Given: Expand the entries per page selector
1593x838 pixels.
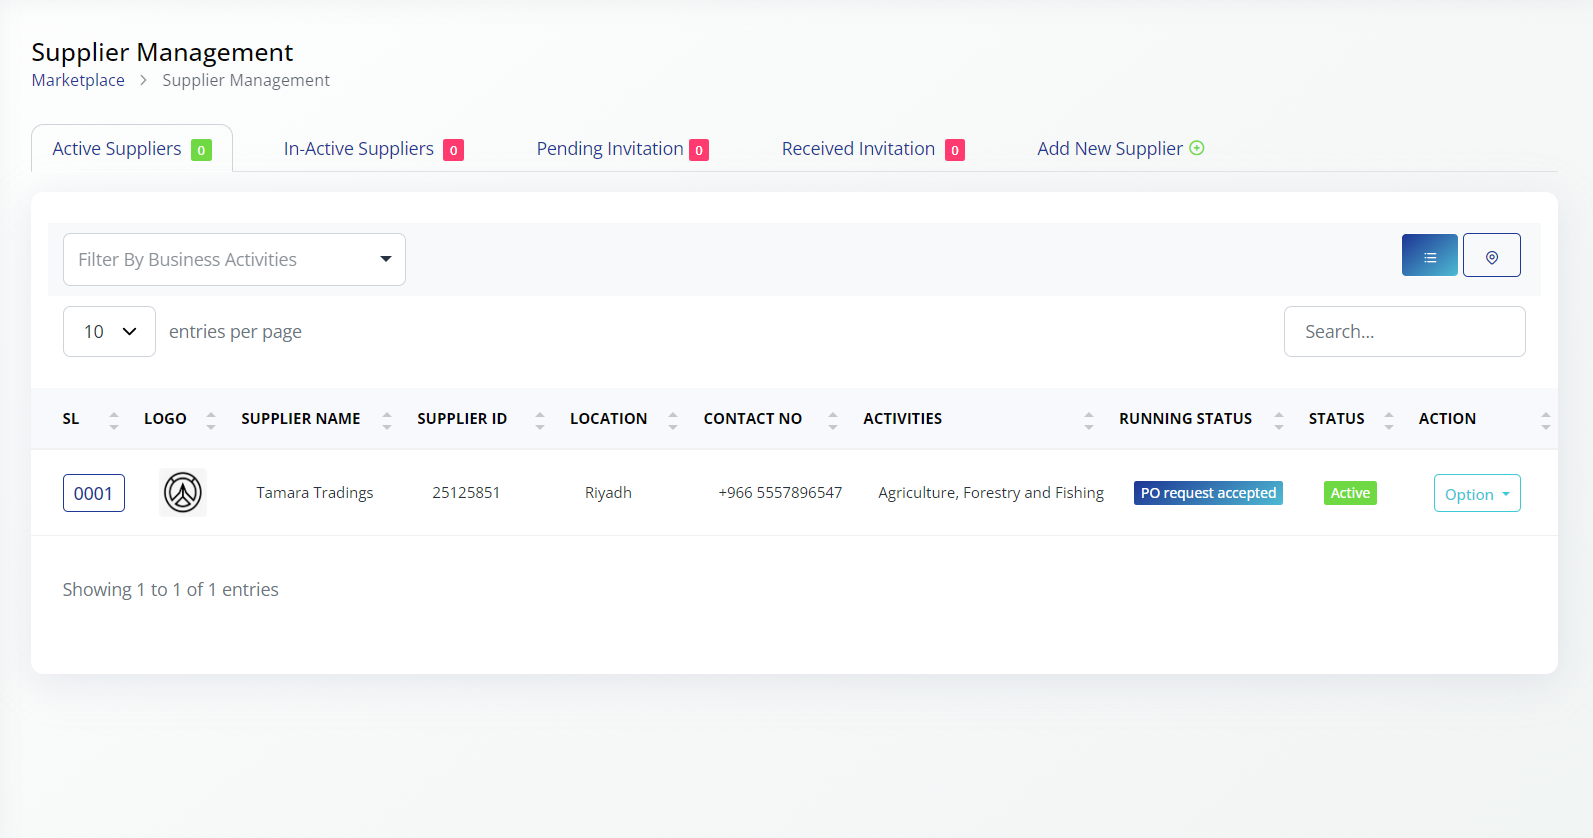Looking at the screenshot, I should click(109, 332).
